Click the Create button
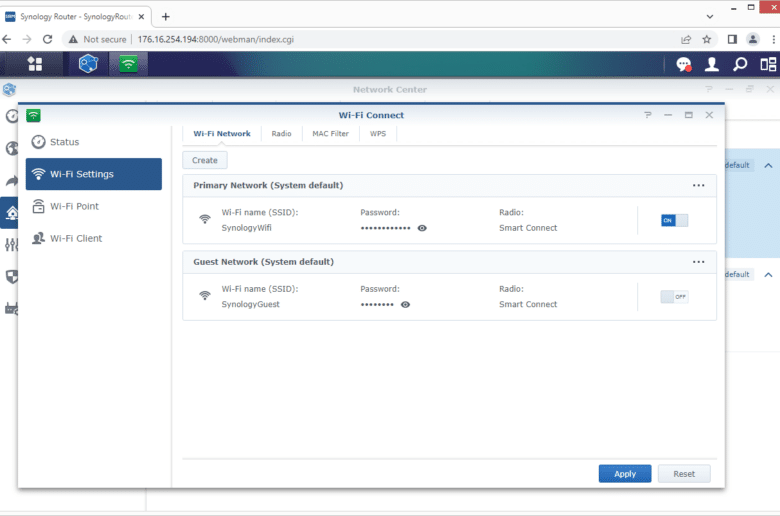The image size is (780, 516). (205, 160)
